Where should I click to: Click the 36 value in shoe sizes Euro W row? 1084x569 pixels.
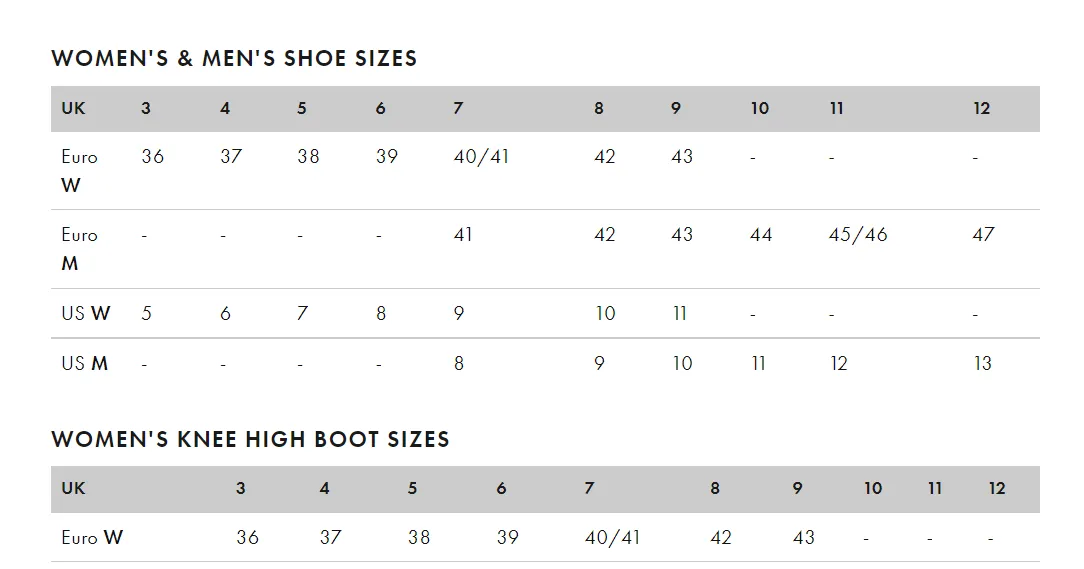point(153,157)
